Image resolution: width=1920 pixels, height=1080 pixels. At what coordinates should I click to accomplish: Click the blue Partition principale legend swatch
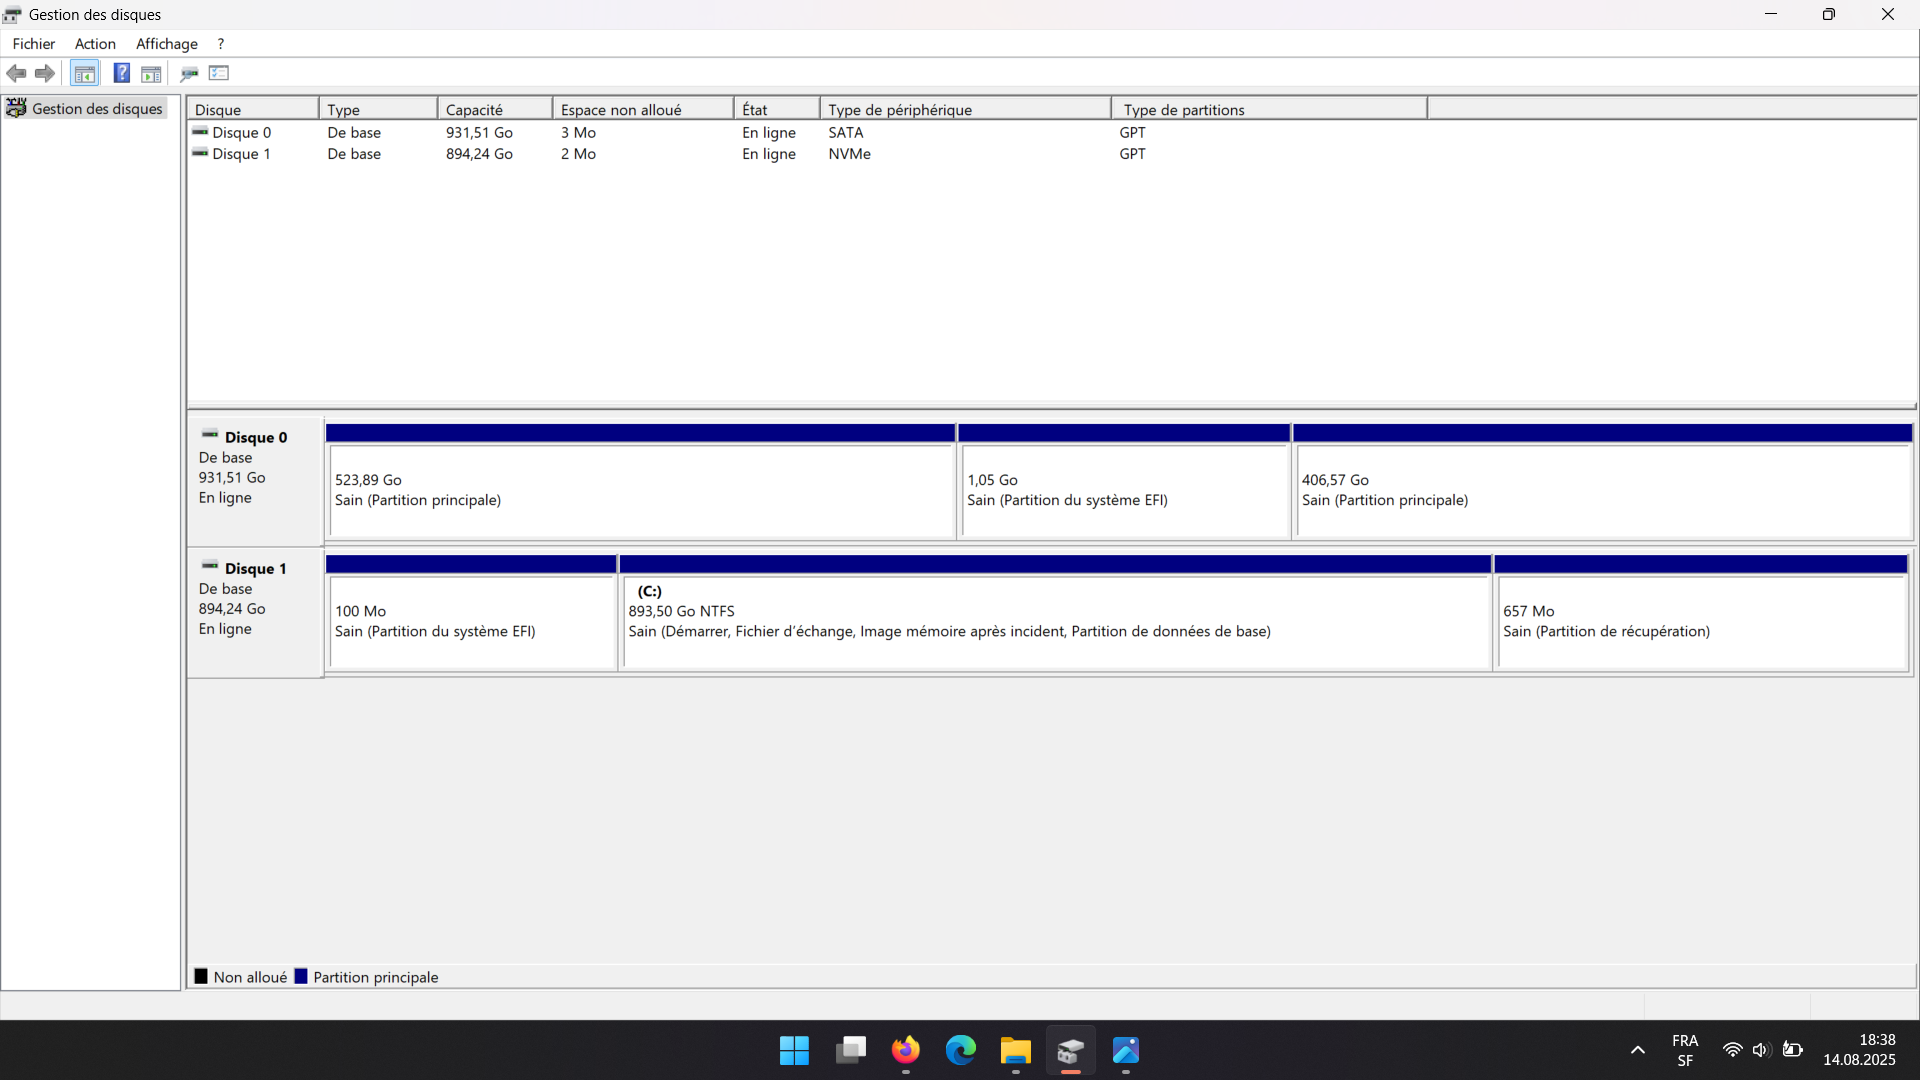301,976
